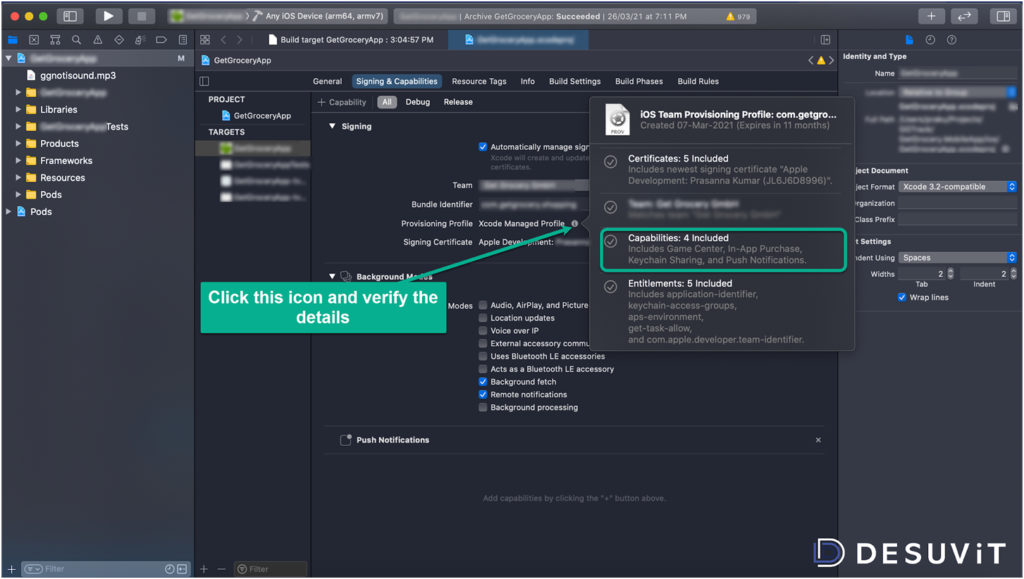Screen dimensions: 1024x579
Task: Enable Audio, AirPlay, and Picture mode
Action: 483,305
